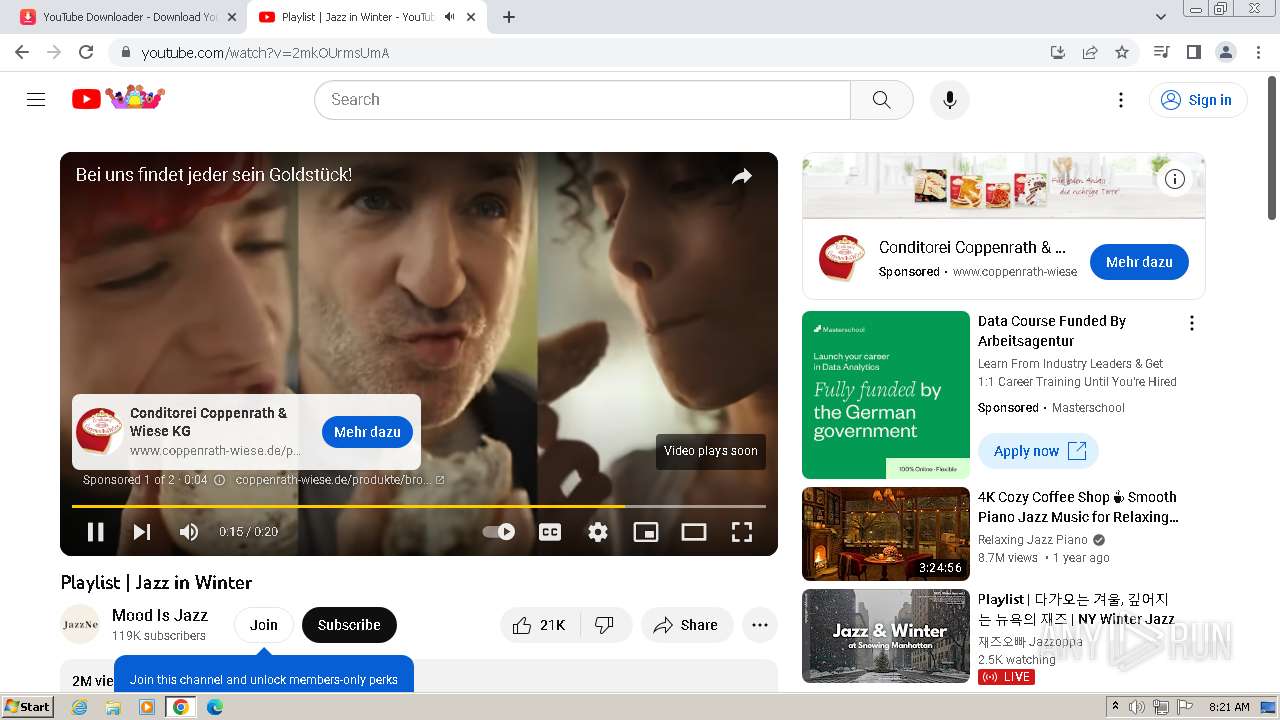Viewport: 1280px width, 720px height.
Task: Open Chrome profile icon
Action: pyautogui.click(x=1225, y=52)
